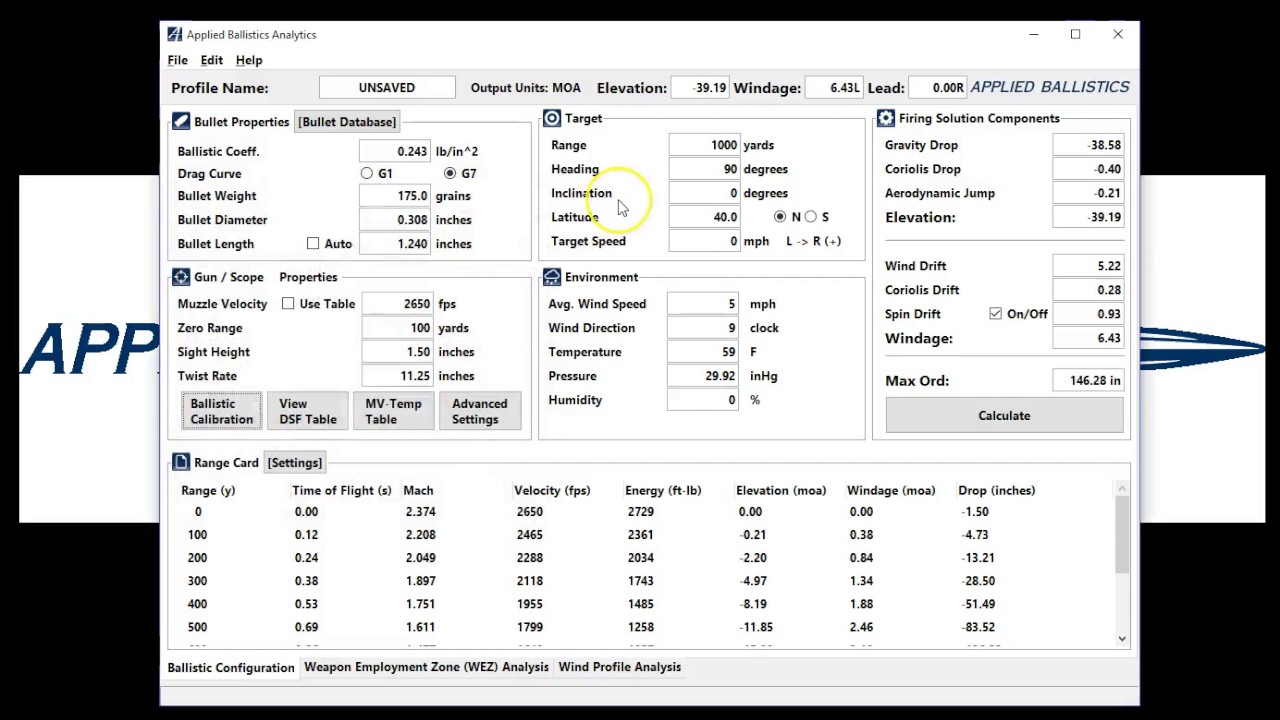The image size is (1280, 720).
Task: Click the range card scrollbar up arrow
Action: tap(1121, 488)
